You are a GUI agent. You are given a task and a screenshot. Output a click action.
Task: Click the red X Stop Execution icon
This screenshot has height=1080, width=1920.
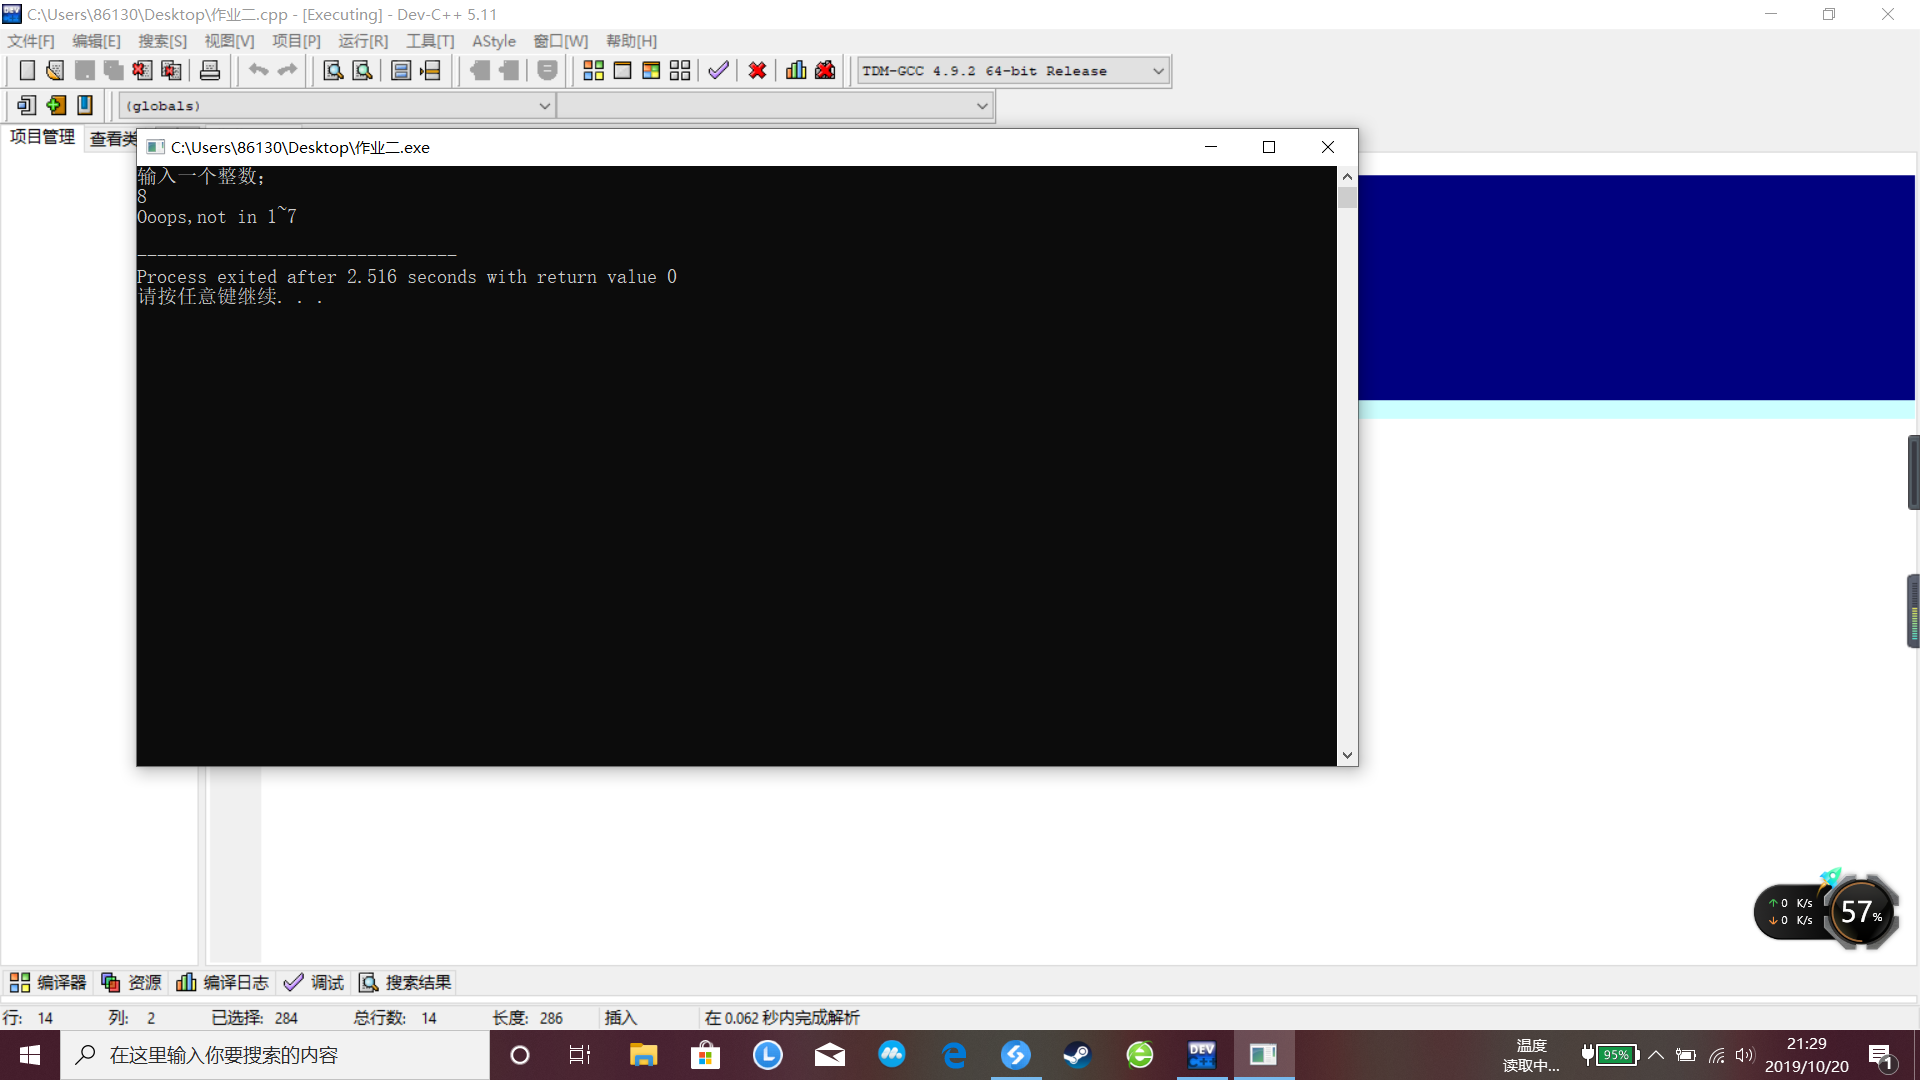point(757,70)
